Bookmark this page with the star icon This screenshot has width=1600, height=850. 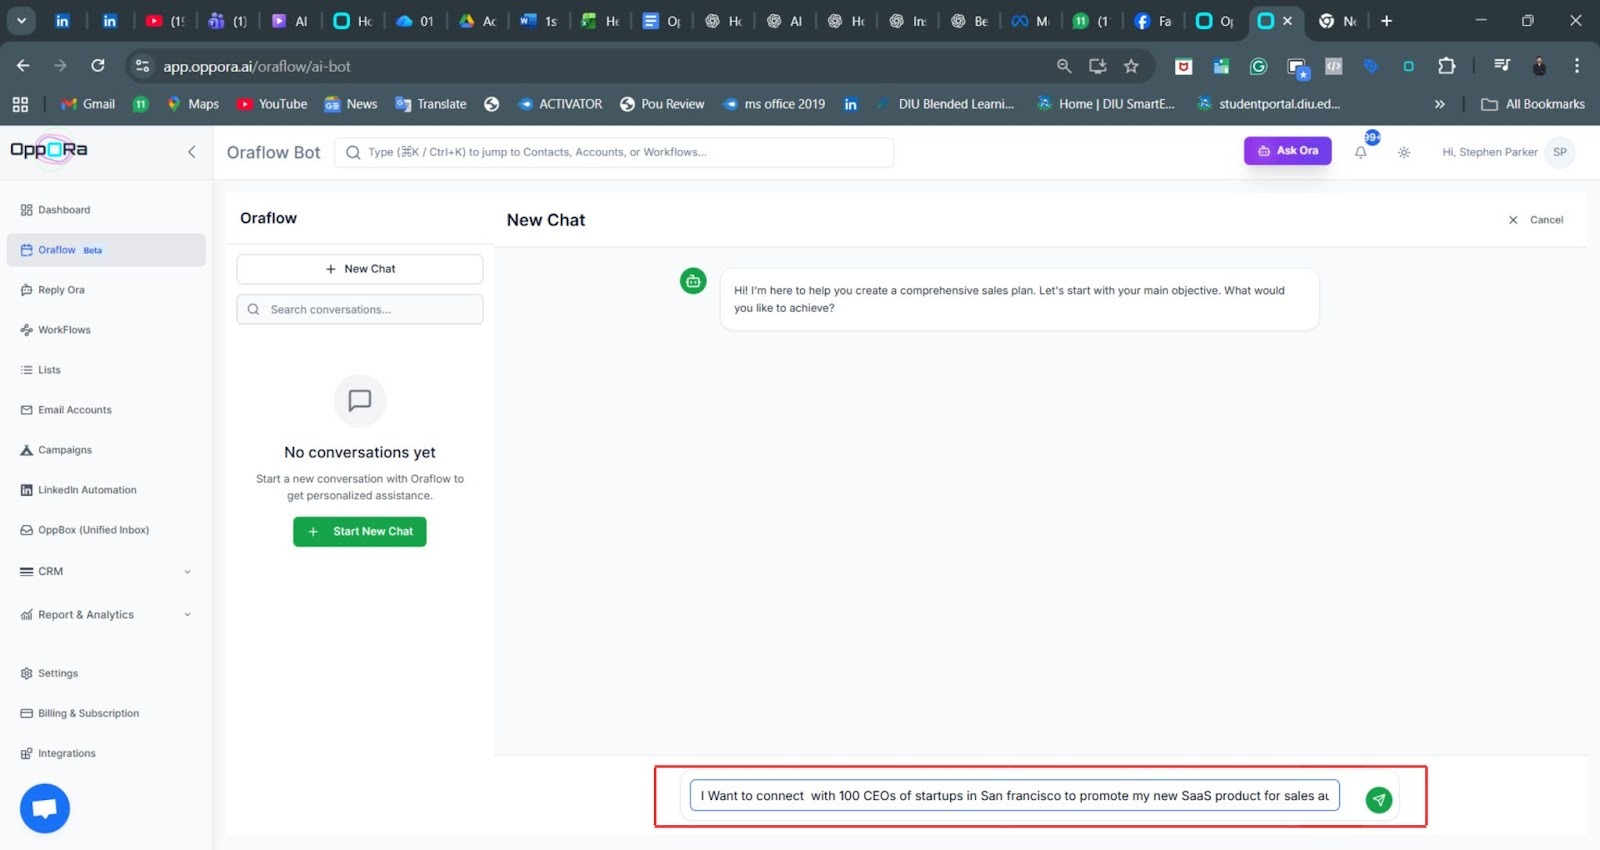pos(1131,66)
